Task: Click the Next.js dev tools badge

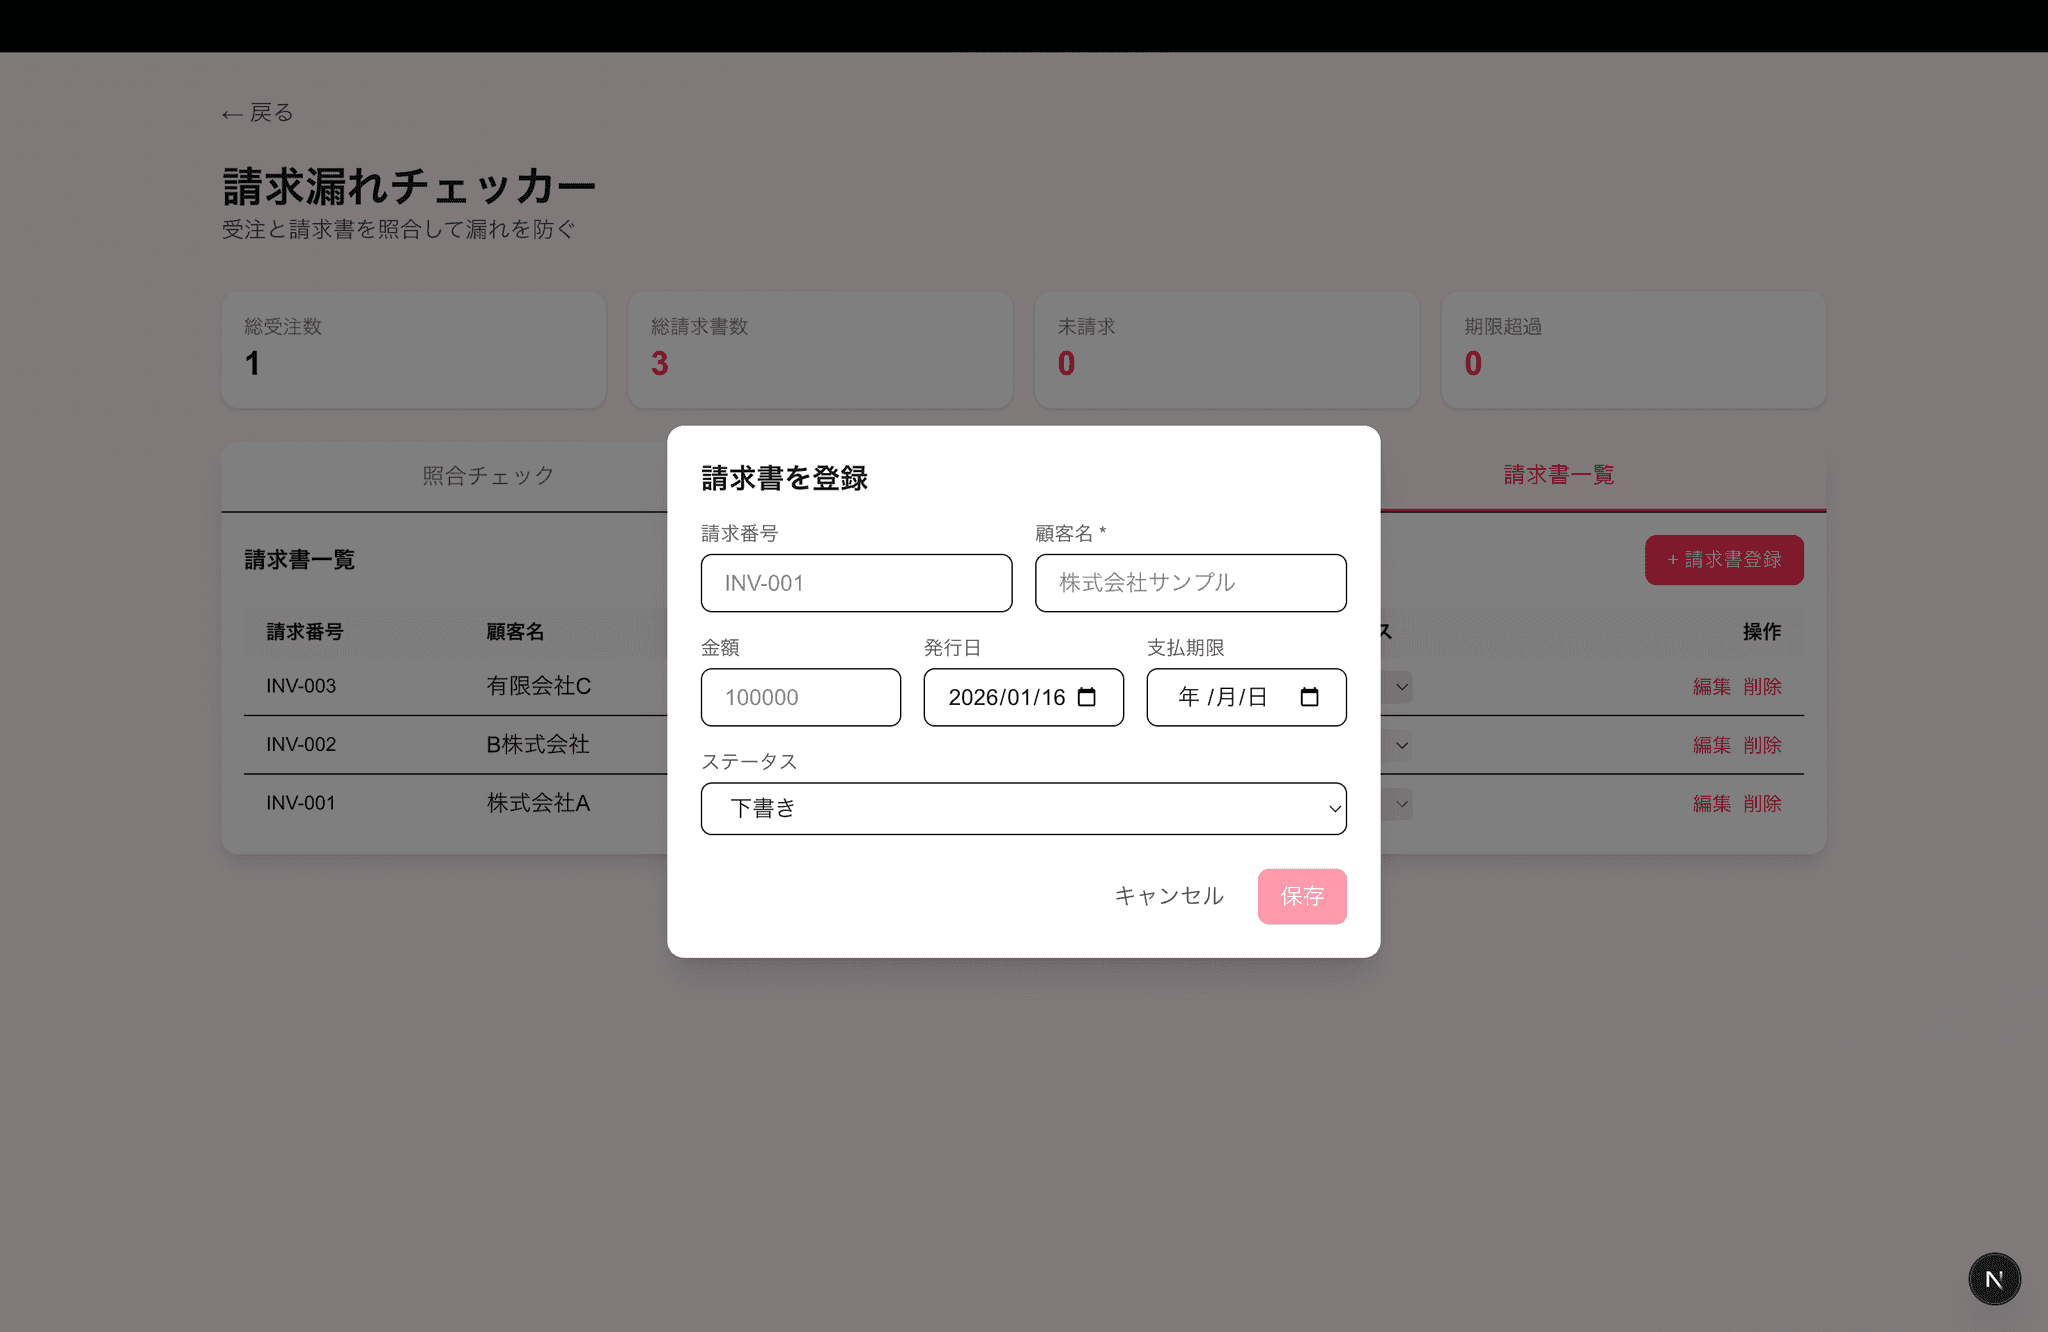Action: tap(1994, 1279)
